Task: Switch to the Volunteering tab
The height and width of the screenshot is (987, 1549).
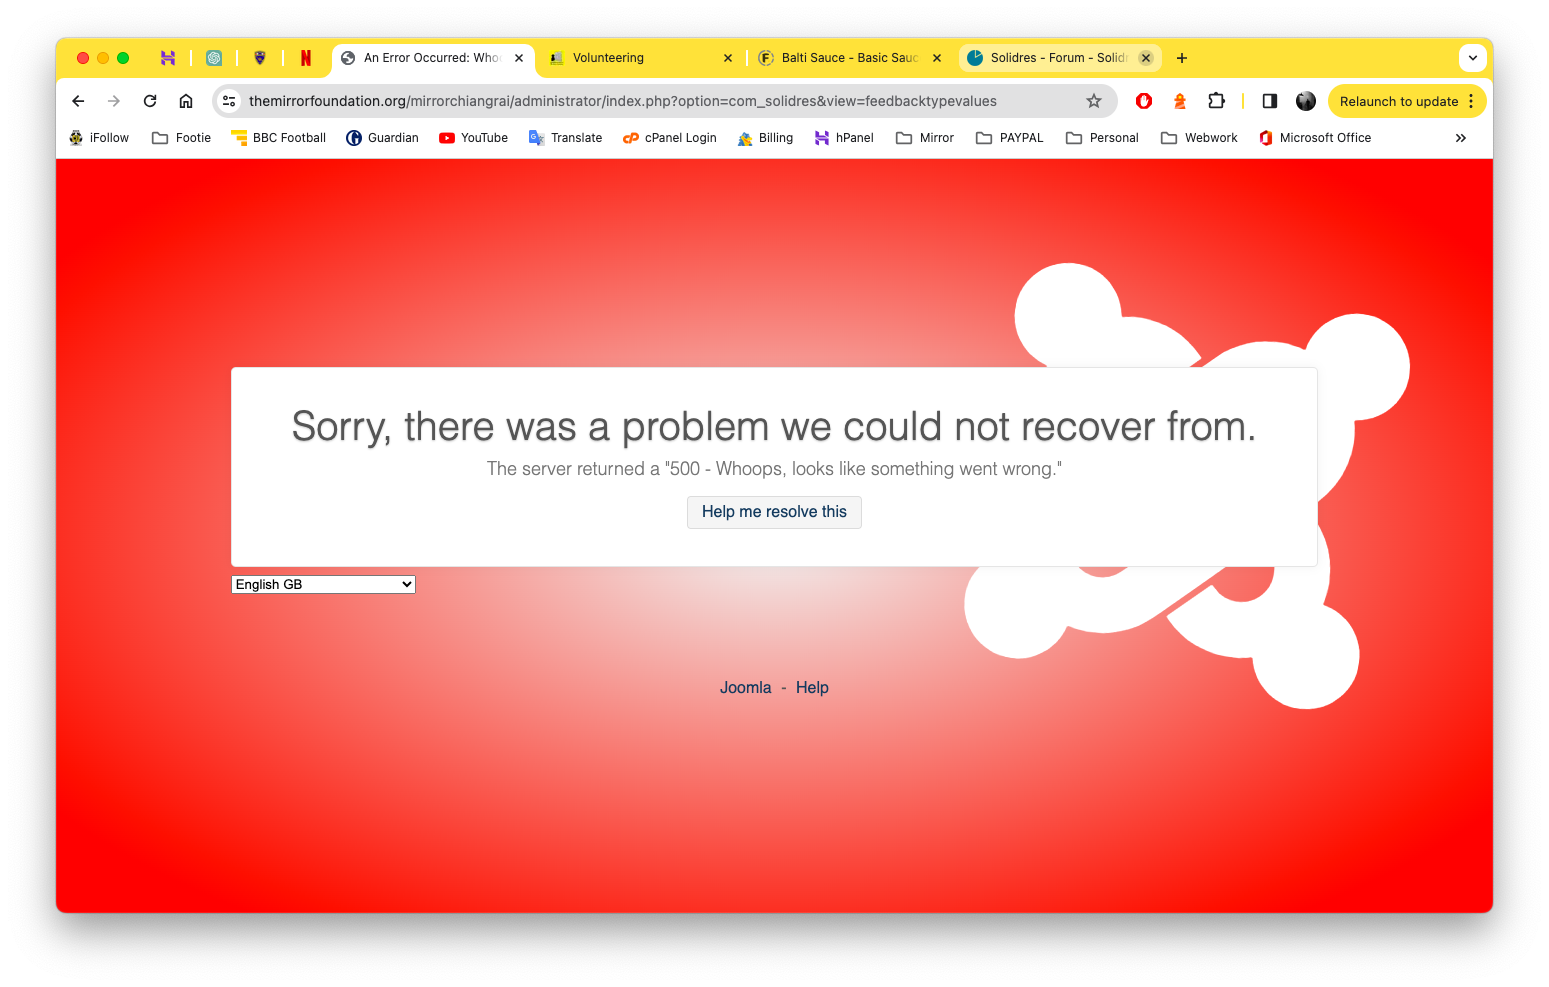Action: pyautogui.click(x=641, y=58)
